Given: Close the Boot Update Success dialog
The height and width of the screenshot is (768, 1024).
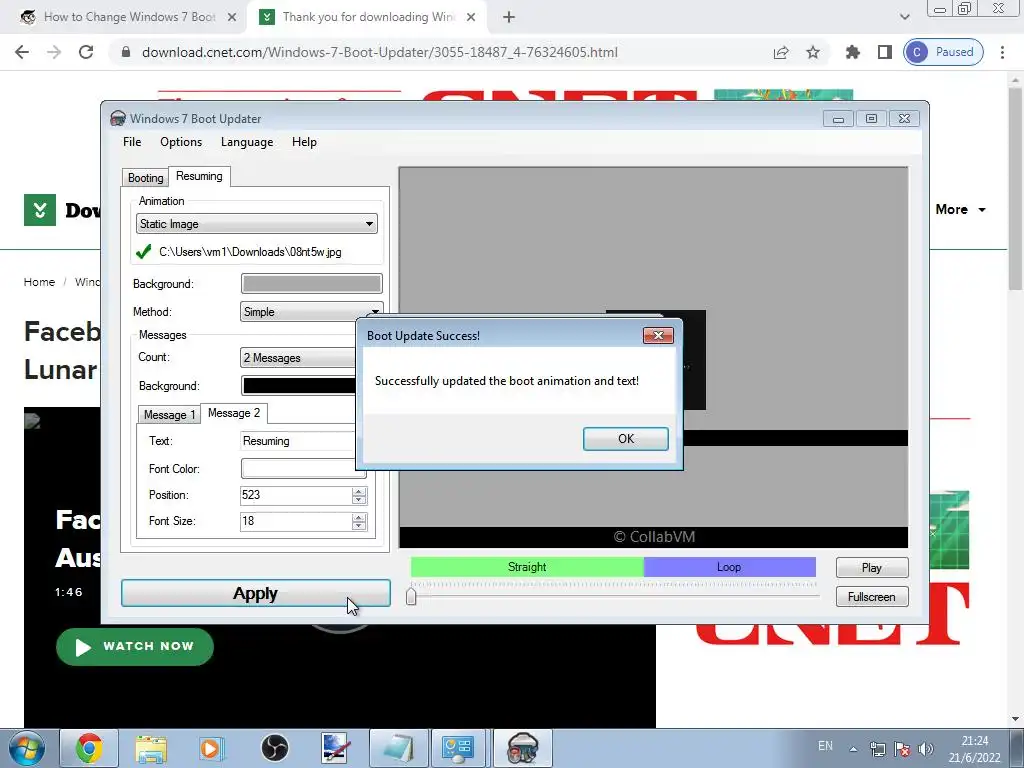Looking at the screenshot, I should coord(658,335).
